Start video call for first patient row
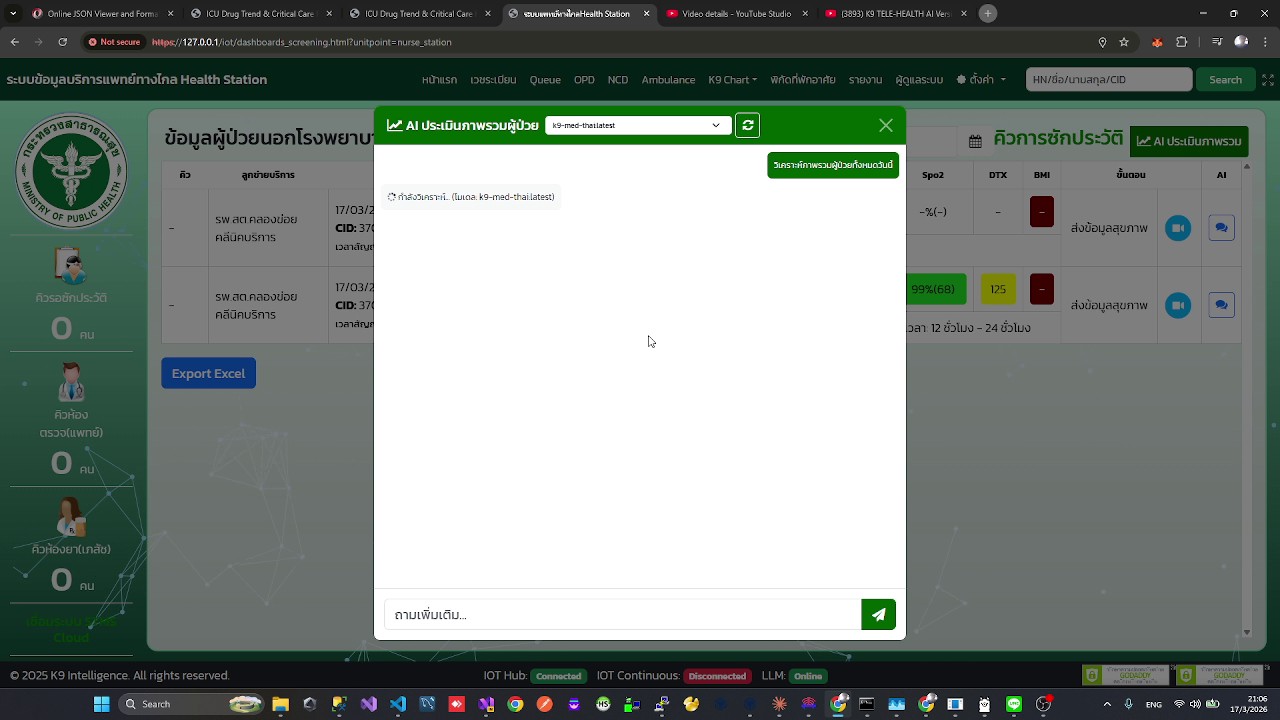Screen dimensions: 1280x720 [x=1178, y=228]
